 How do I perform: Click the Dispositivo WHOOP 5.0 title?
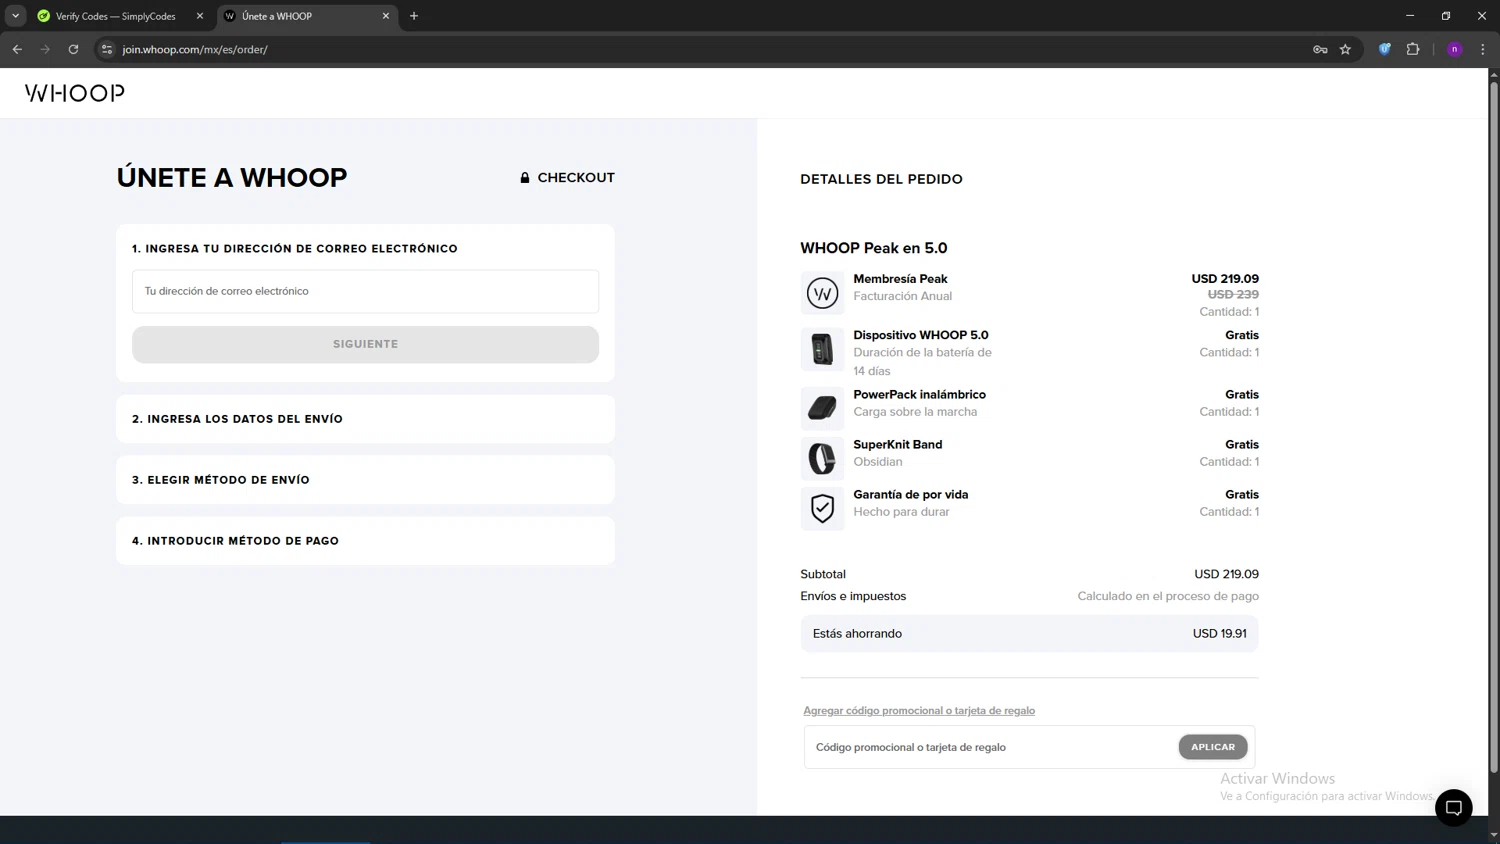coord(921,335)
